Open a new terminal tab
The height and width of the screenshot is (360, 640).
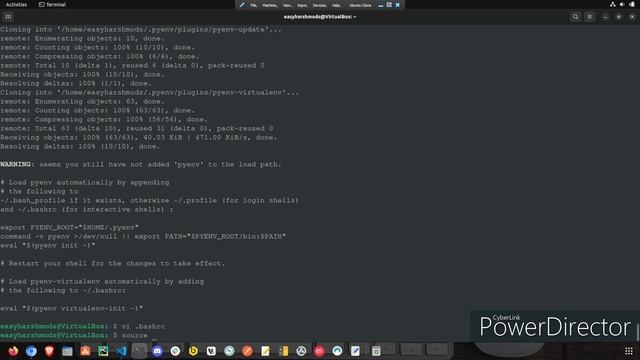(x=8, y=17)
